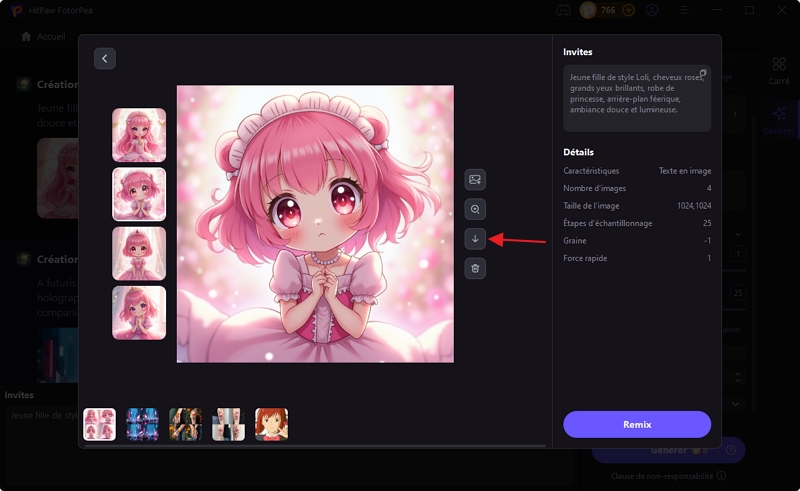Click the back arrow button in preview dialog
This screenshot has width=800, height=491.
click(105, 59)
